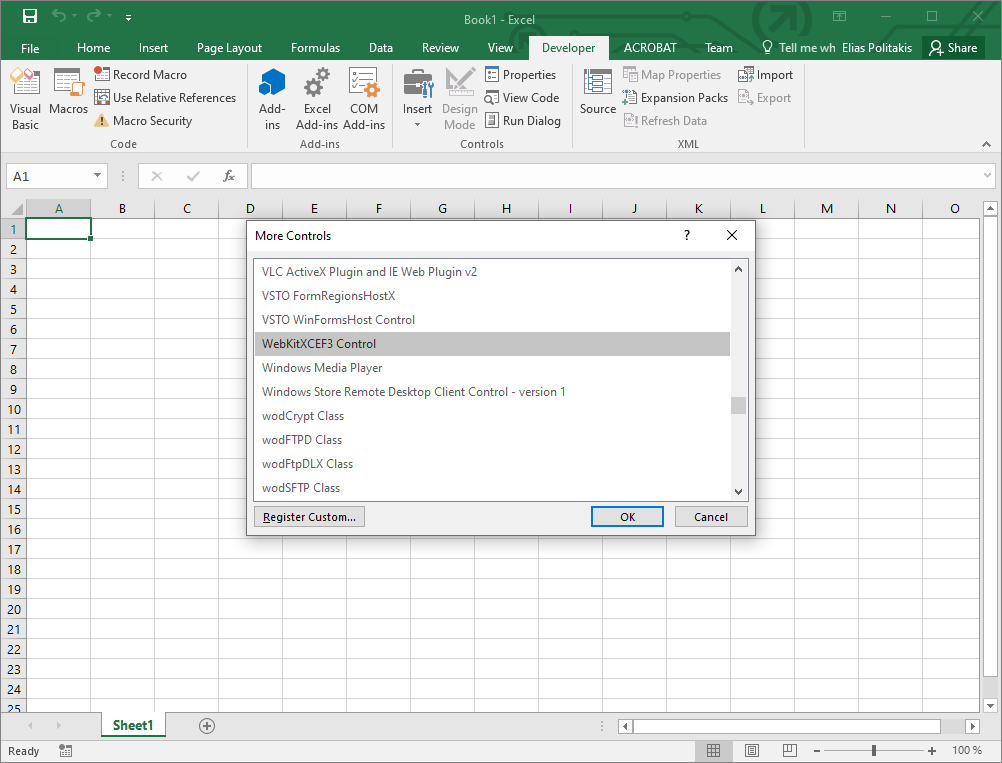
Task: Cancel the More Controls dialog
Action: click(x=711, y=516)
